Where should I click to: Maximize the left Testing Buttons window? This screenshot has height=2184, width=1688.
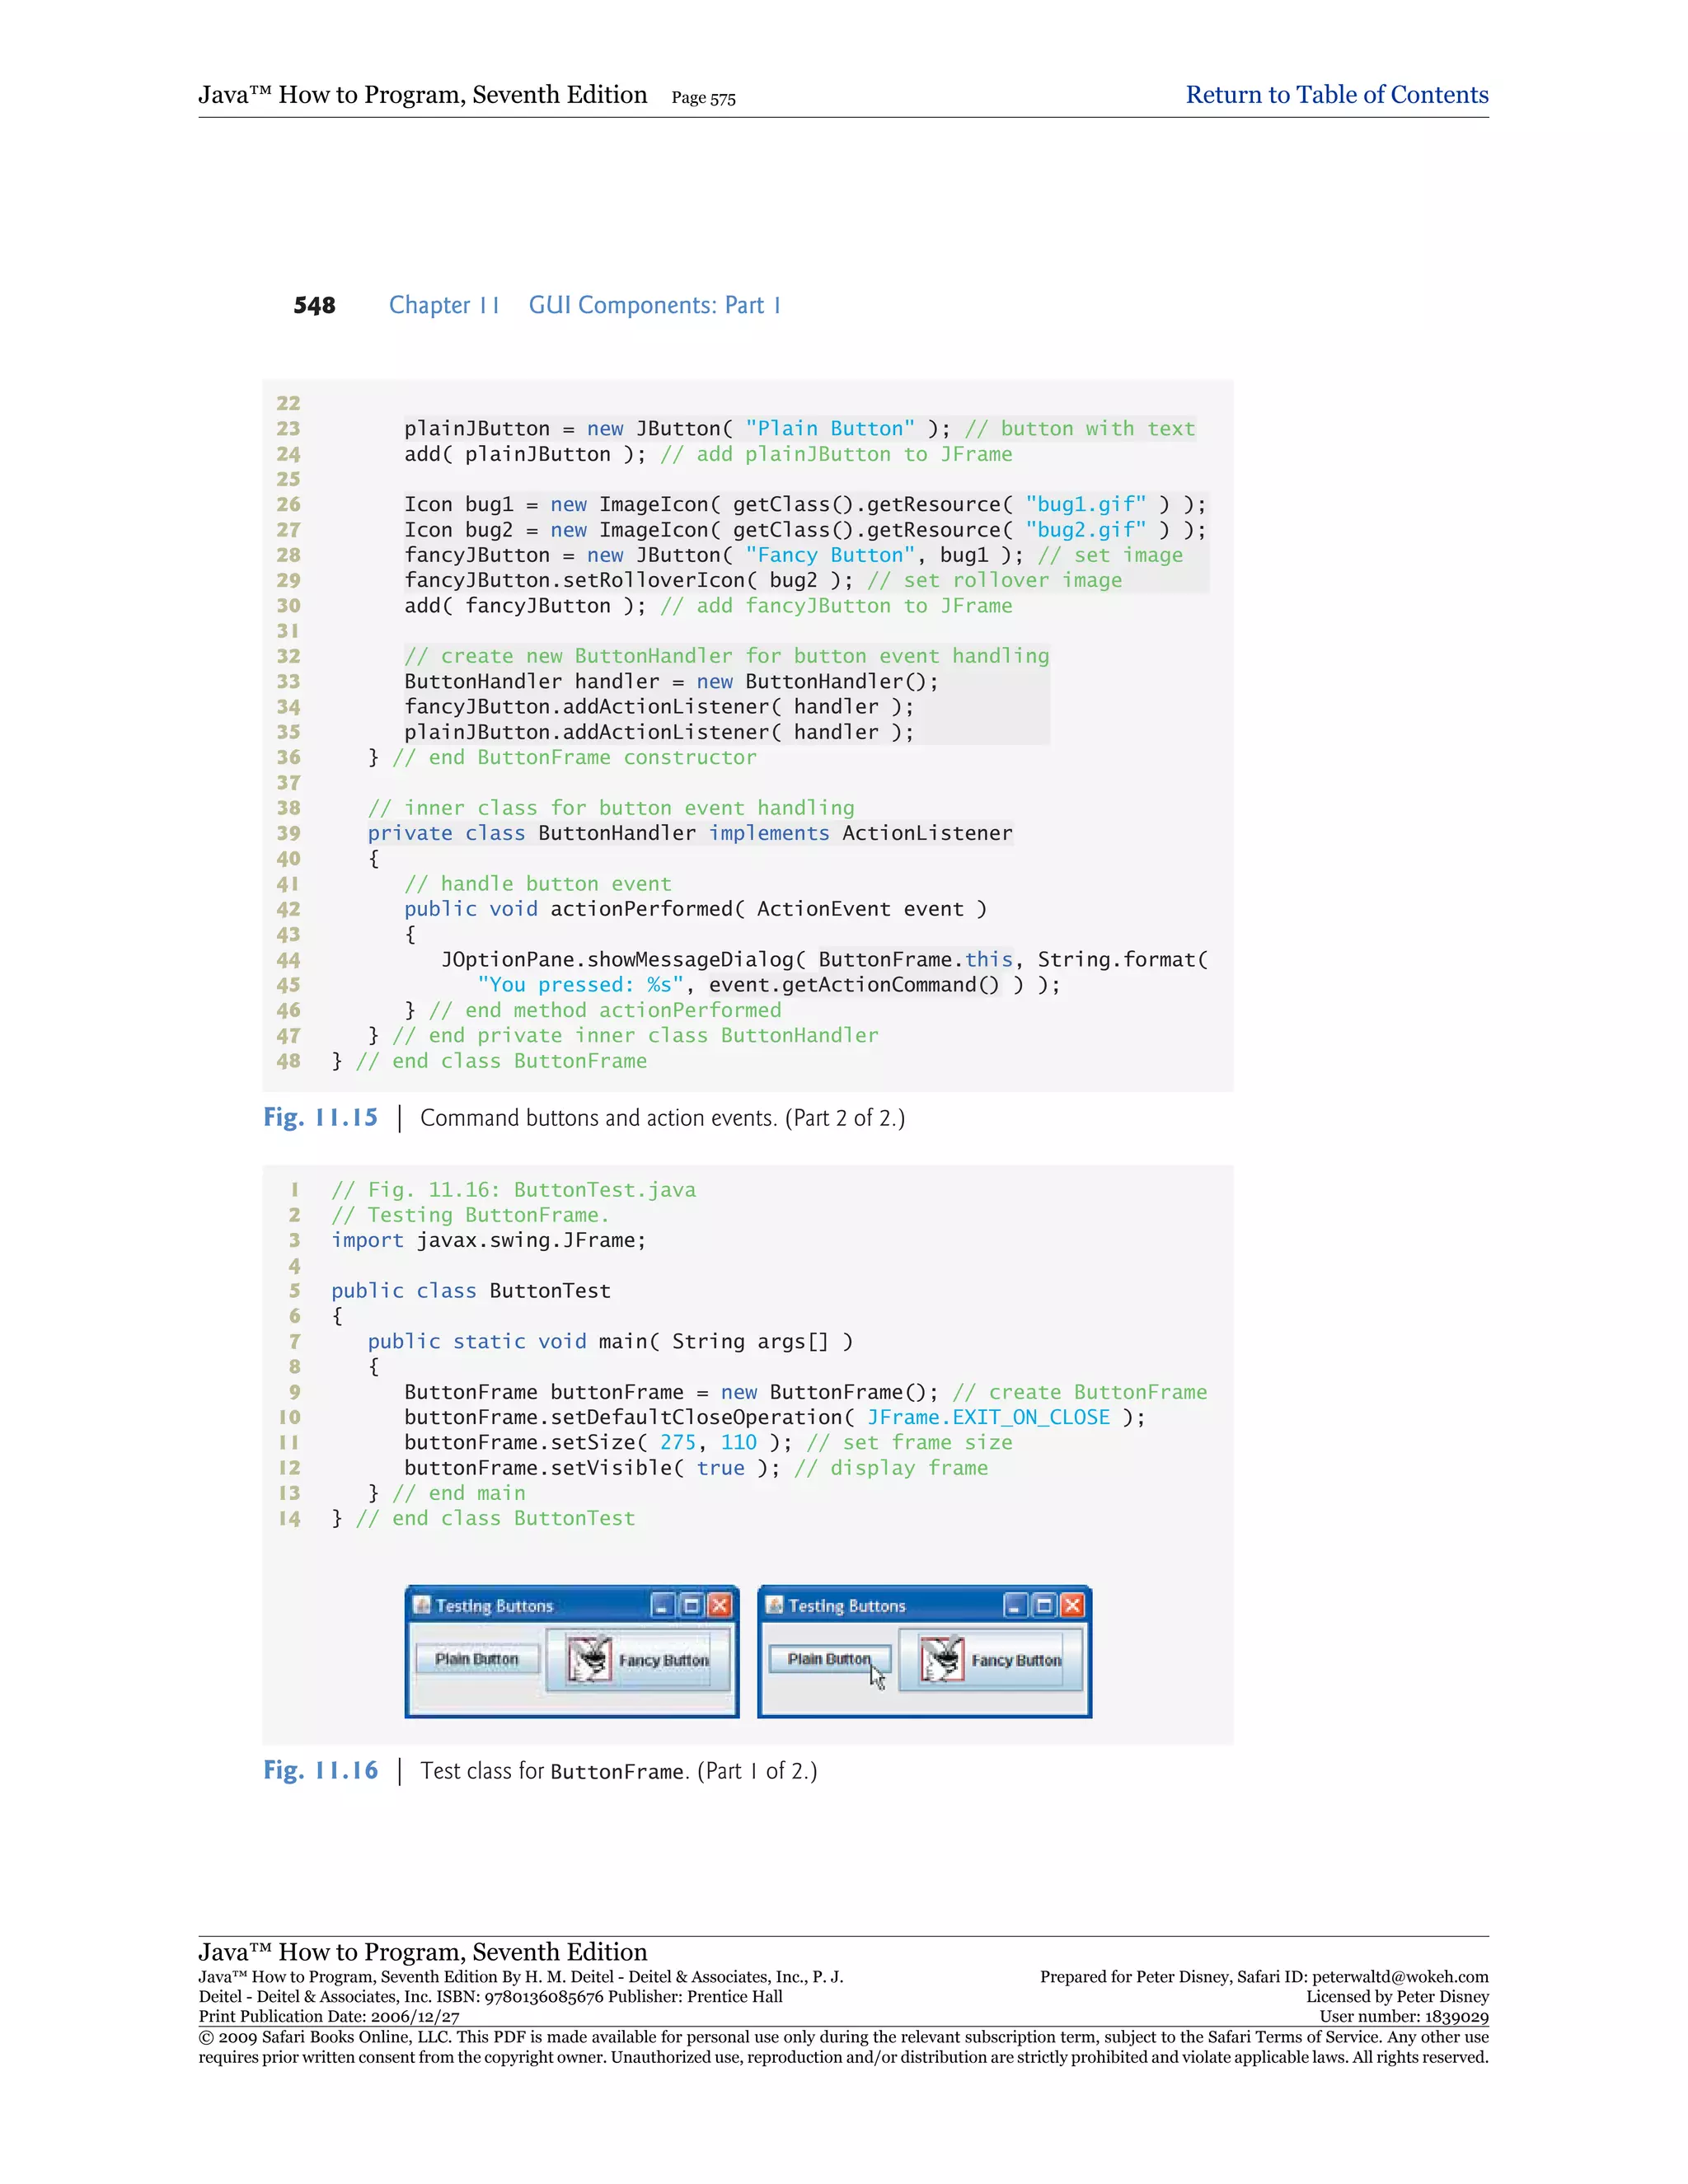pos(691,1606)
